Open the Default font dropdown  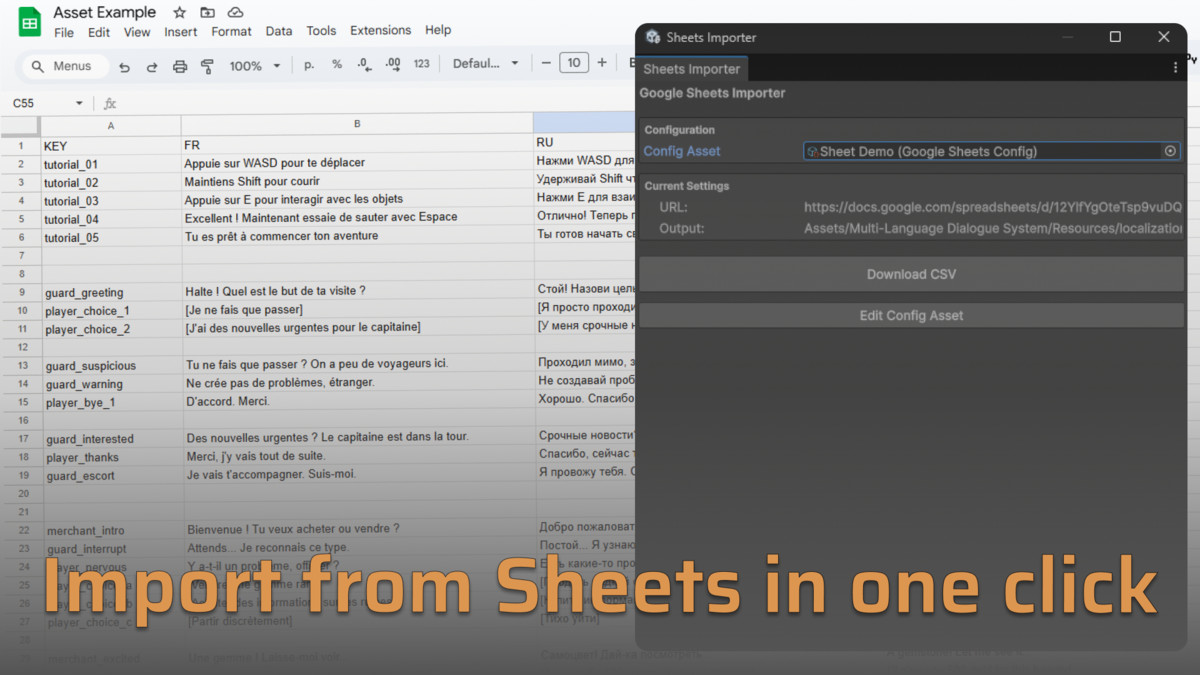pos(486,63)
